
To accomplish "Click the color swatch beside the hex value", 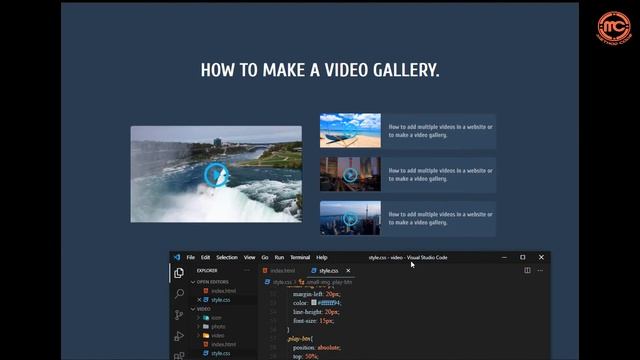I will (313, 302).
